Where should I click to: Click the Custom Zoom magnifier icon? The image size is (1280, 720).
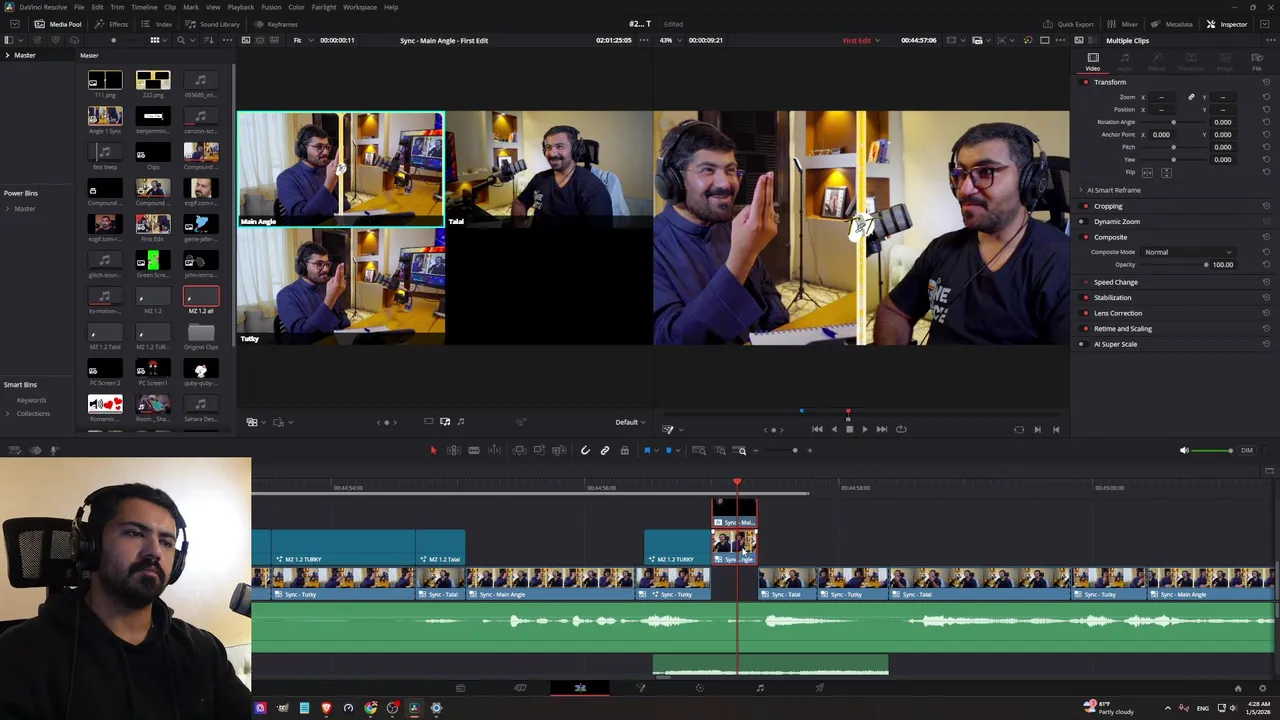coord(740,451)
